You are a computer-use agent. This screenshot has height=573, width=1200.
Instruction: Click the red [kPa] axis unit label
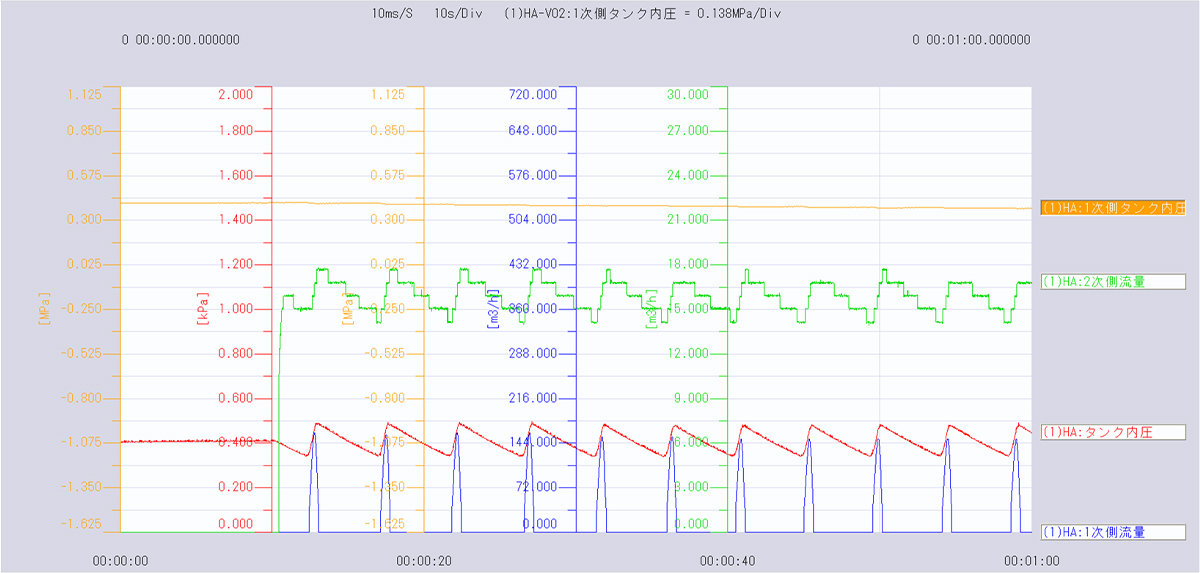(x=203, y=309)
